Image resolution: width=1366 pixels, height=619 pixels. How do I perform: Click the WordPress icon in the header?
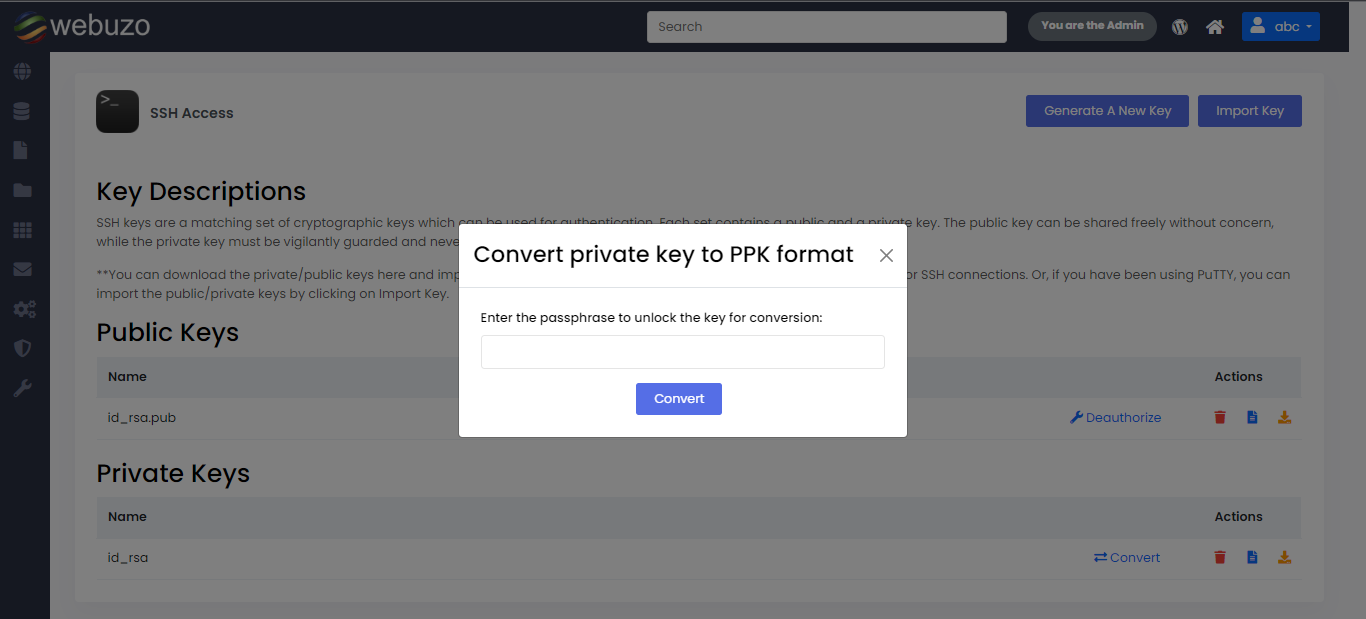click(x=1180, y=27)
